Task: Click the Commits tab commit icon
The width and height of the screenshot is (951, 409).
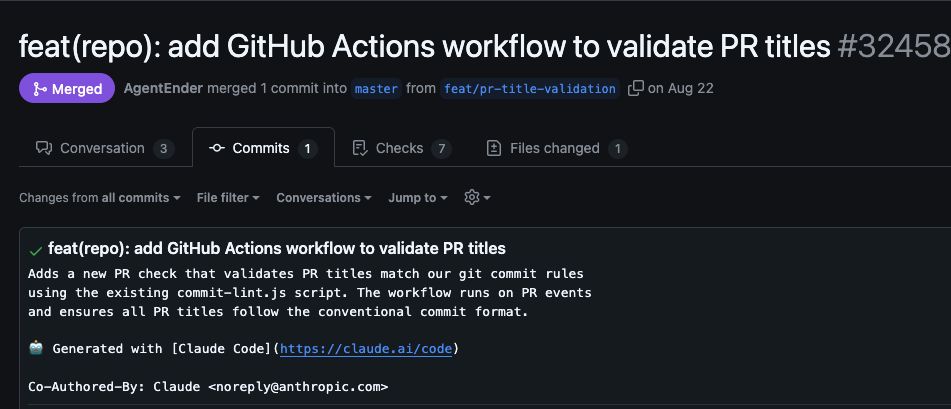Action: coord(217,148)
